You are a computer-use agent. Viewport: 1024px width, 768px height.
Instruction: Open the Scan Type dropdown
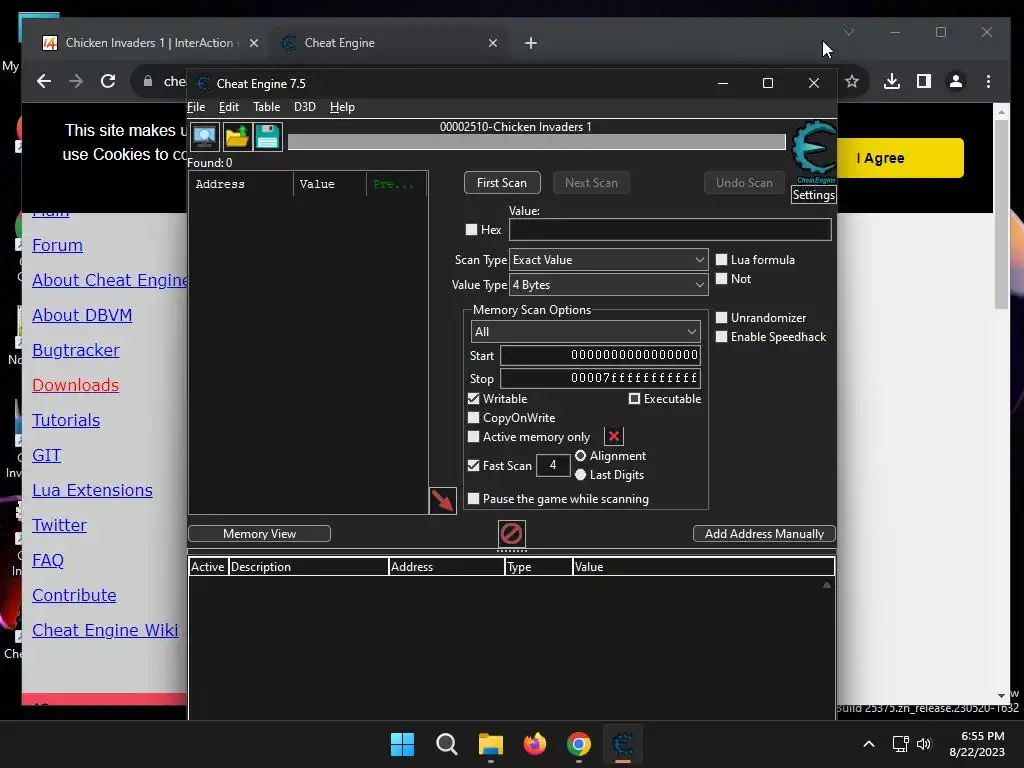(x=609, y=259)
